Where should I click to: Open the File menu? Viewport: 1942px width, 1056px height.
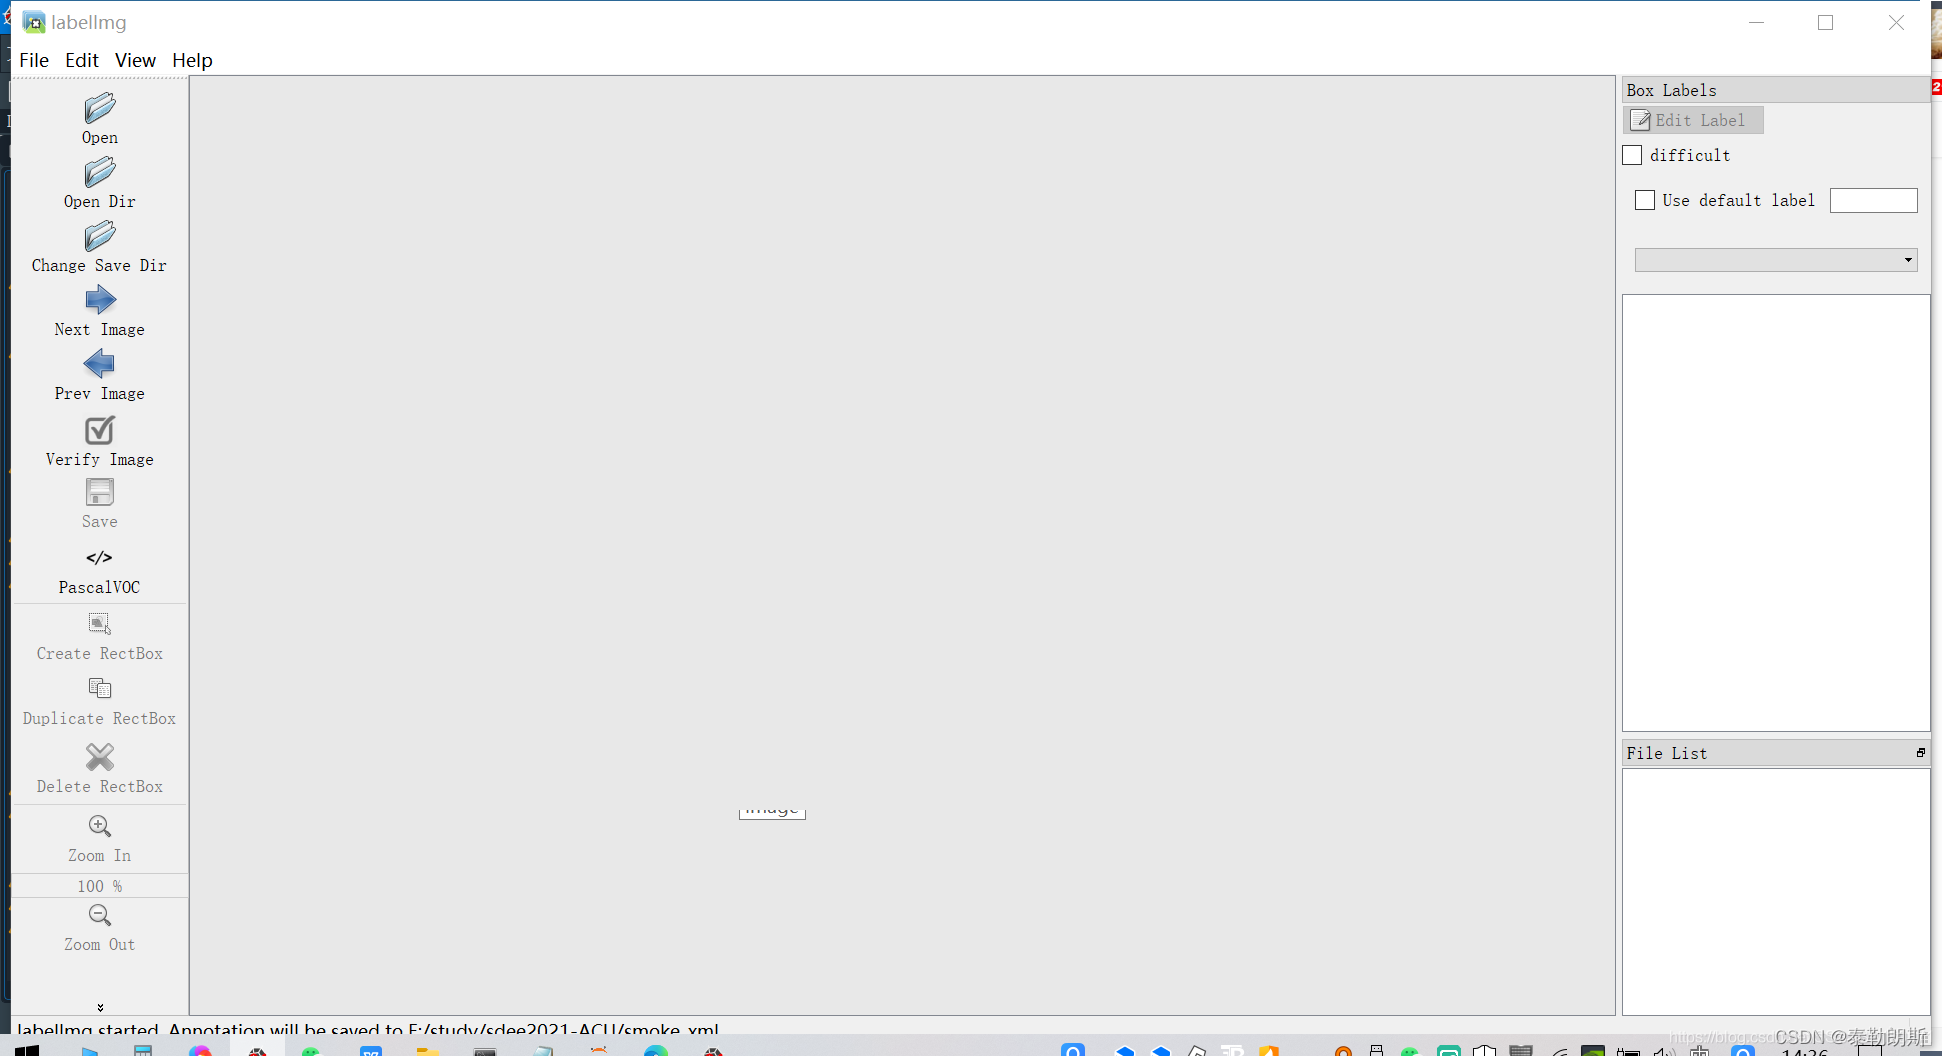tap(34, 60)
